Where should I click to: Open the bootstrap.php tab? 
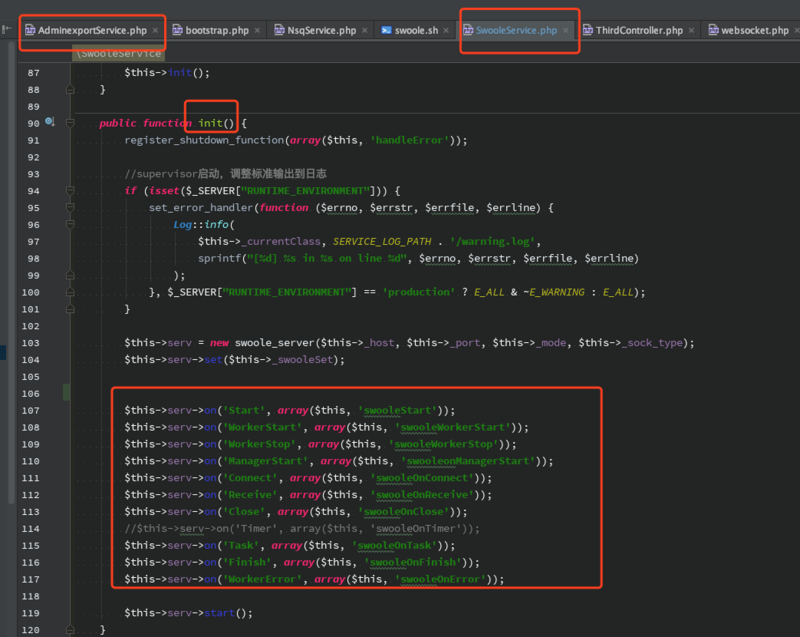pyautogui.click(x=217, y=31)
